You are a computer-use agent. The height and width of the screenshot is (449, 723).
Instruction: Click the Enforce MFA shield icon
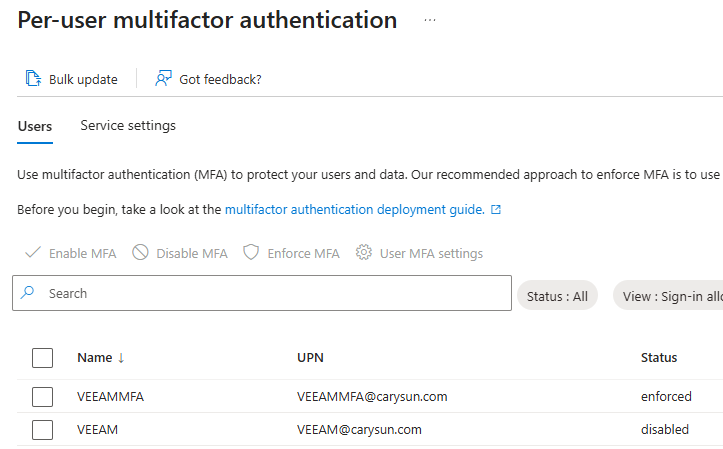(x=251, y=253)
